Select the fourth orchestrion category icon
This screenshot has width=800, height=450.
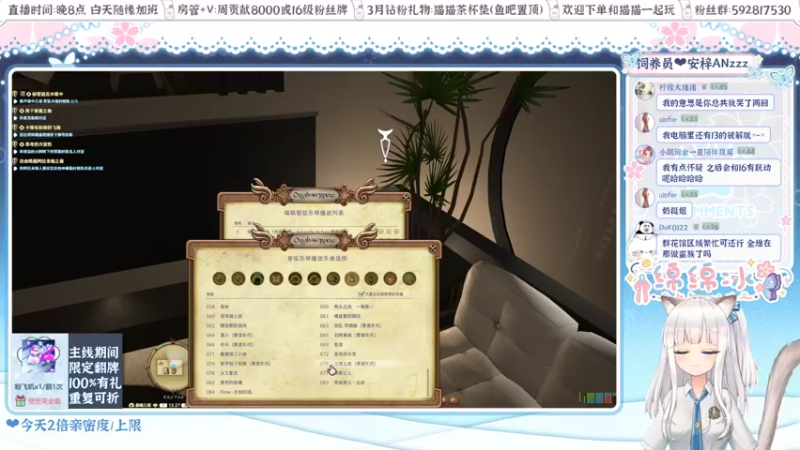coord(276,279)
